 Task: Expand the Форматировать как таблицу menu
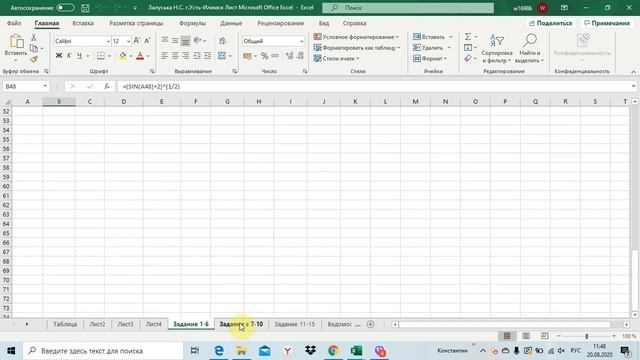[x=357, y=48]
